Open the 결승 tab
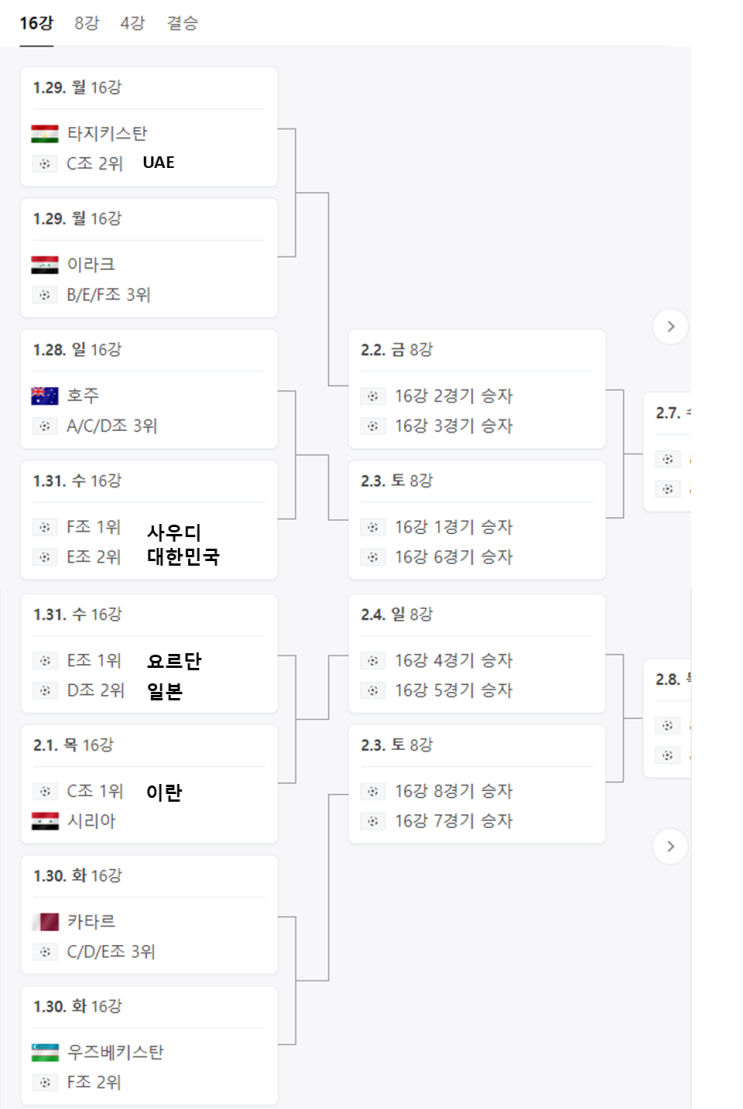The image size is (743, 1109). [182, 23]
